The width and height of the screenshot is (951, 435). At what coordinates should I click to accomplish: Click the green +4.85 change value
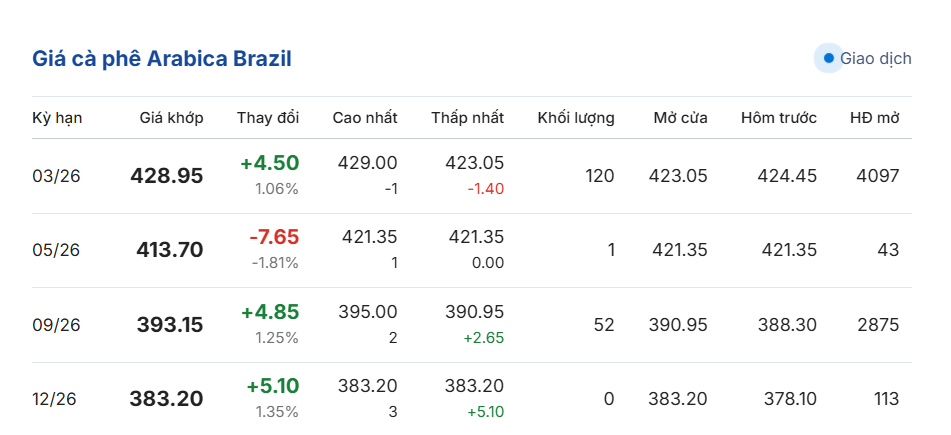point(270,312)
